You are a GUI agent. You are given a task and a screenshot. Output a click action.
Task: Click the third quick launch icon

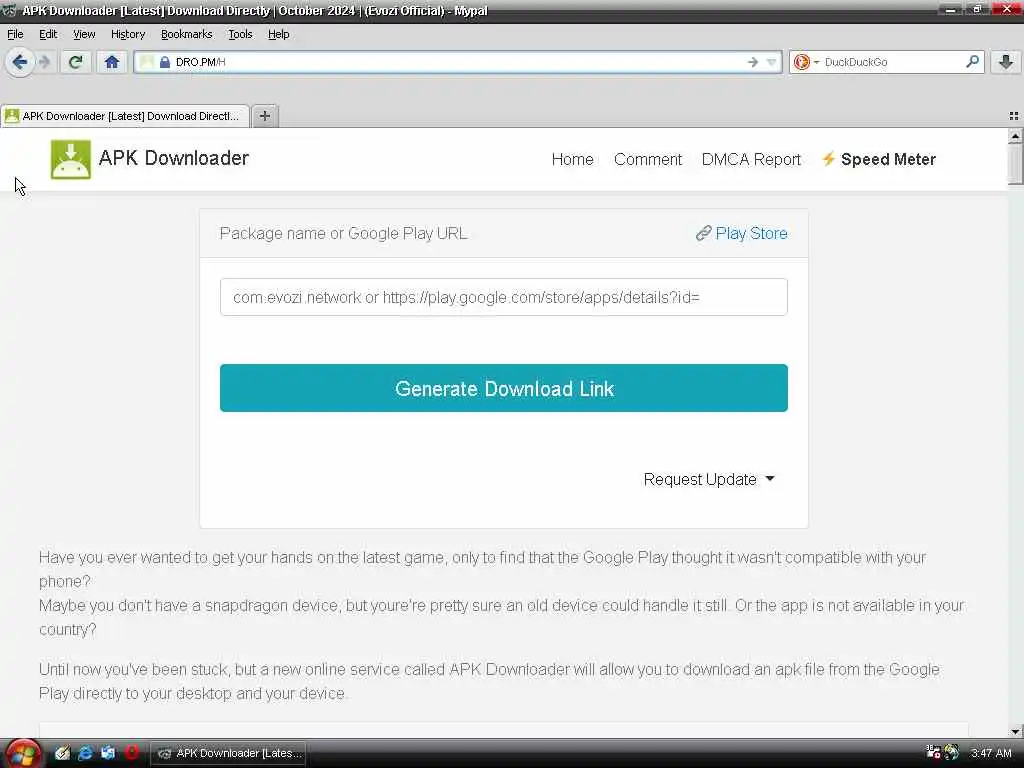pos(108,753)
